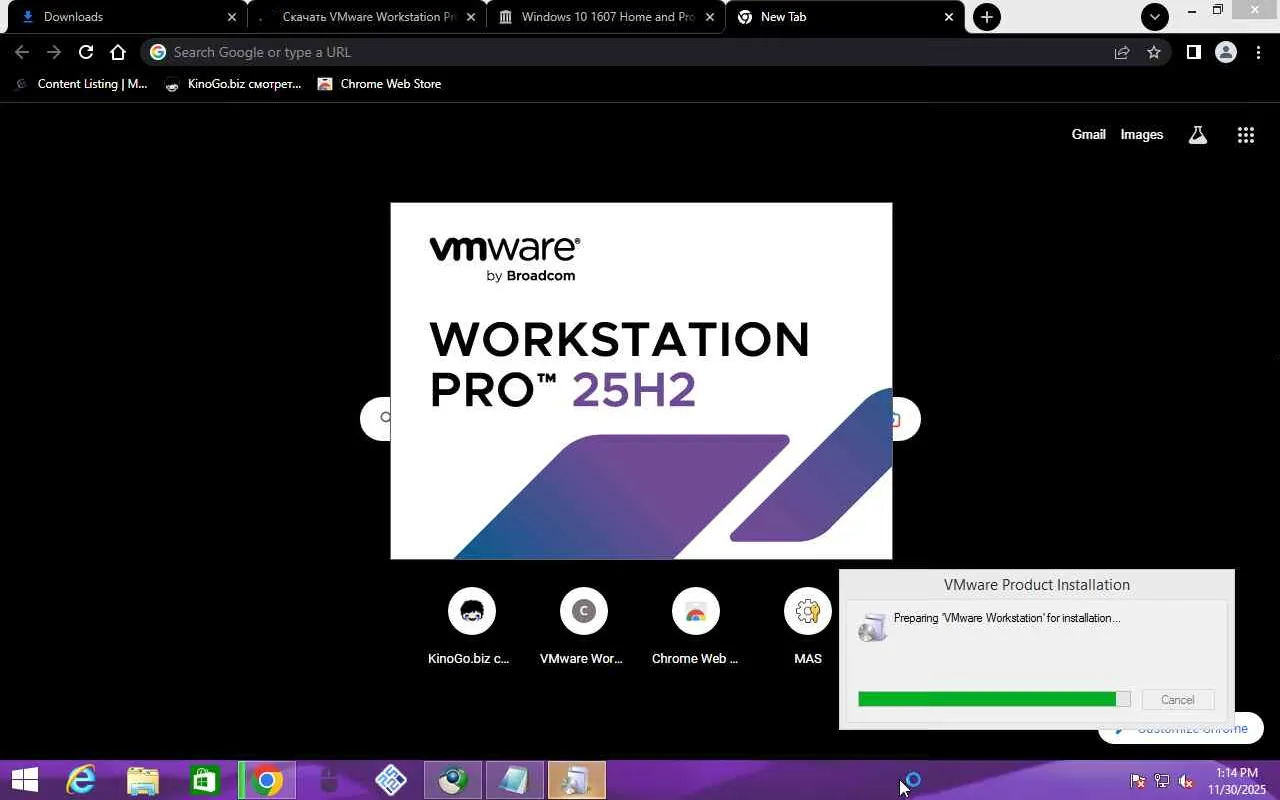
Task: Open the taskbar clock showing 1:14 PM
Action: pyautogui.click(x=1237, y=781)
